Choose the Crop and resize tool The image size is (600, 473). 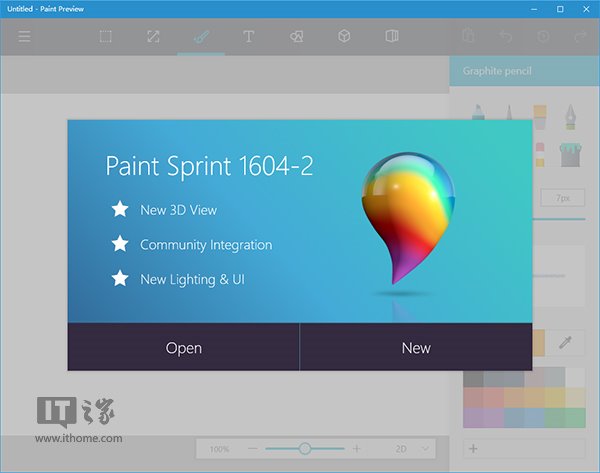153,37
